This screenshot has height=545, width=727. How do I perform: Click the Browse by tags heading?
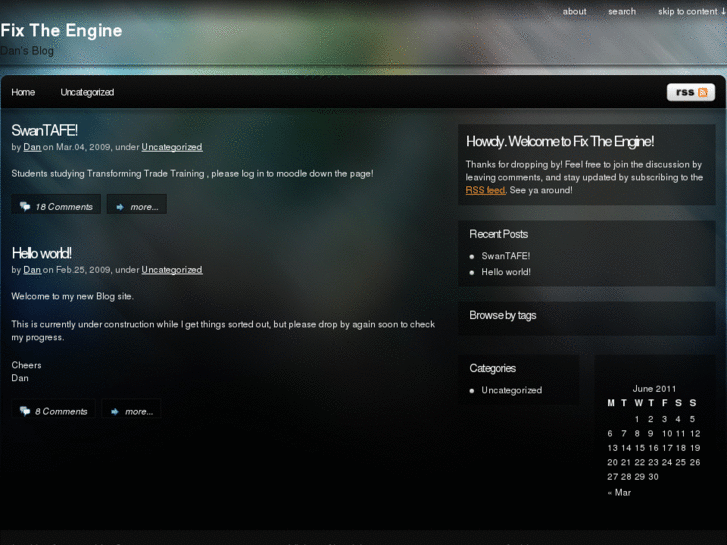pos(503,315)
